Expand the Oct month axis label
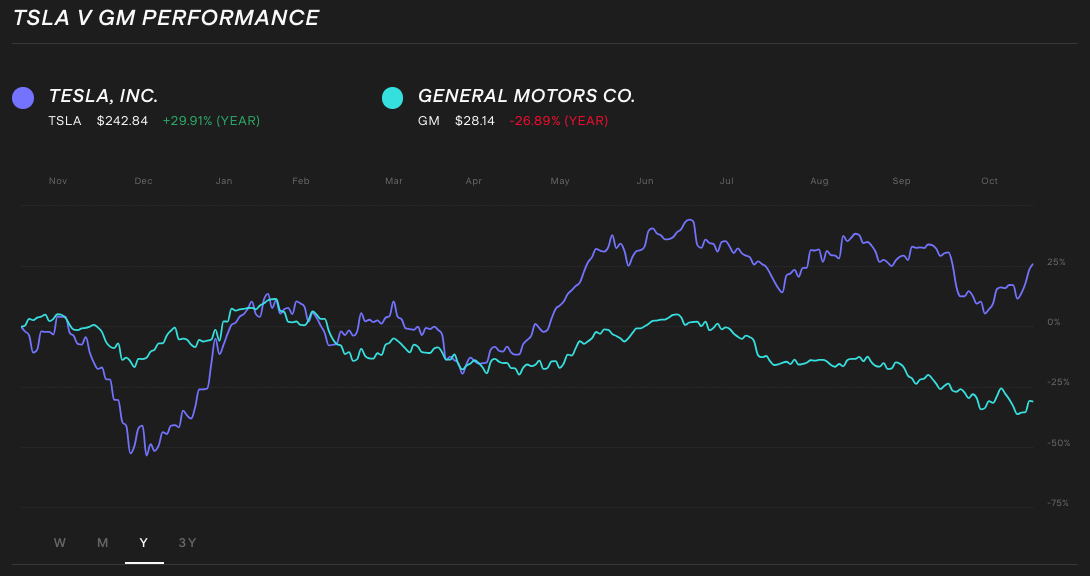 click(x=988, y=181)
